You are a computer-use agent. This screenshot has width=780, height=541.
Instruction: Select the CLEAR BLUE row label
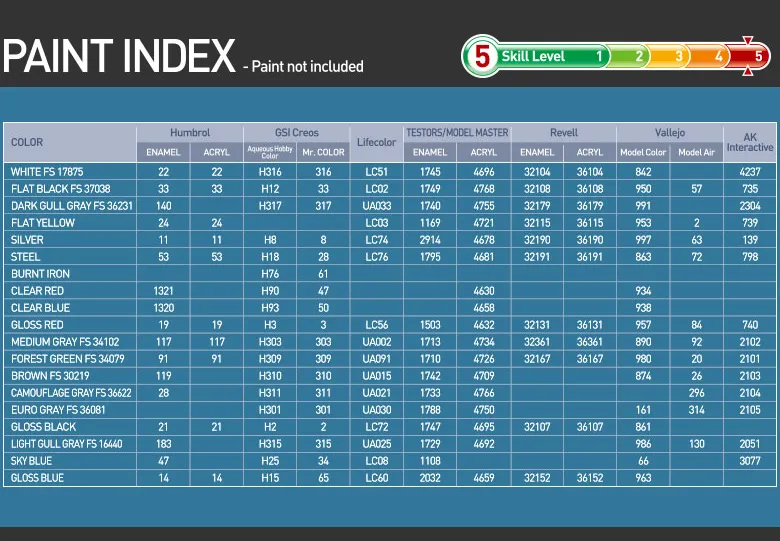coord(40,308)
